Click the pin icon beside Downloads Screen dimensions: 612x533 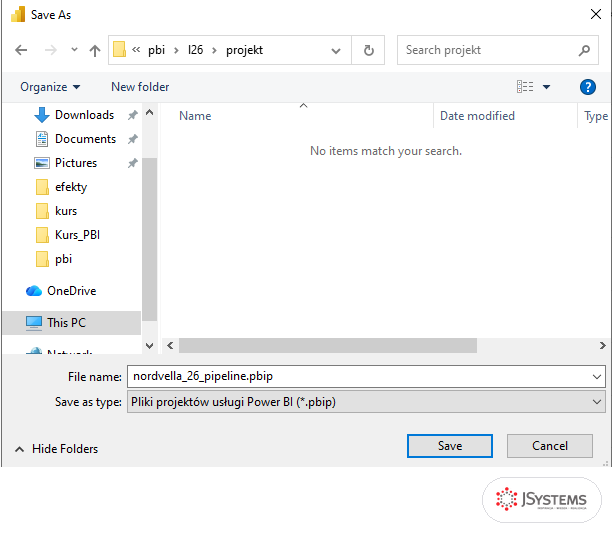pyautogui.click(x=133, y=115)
